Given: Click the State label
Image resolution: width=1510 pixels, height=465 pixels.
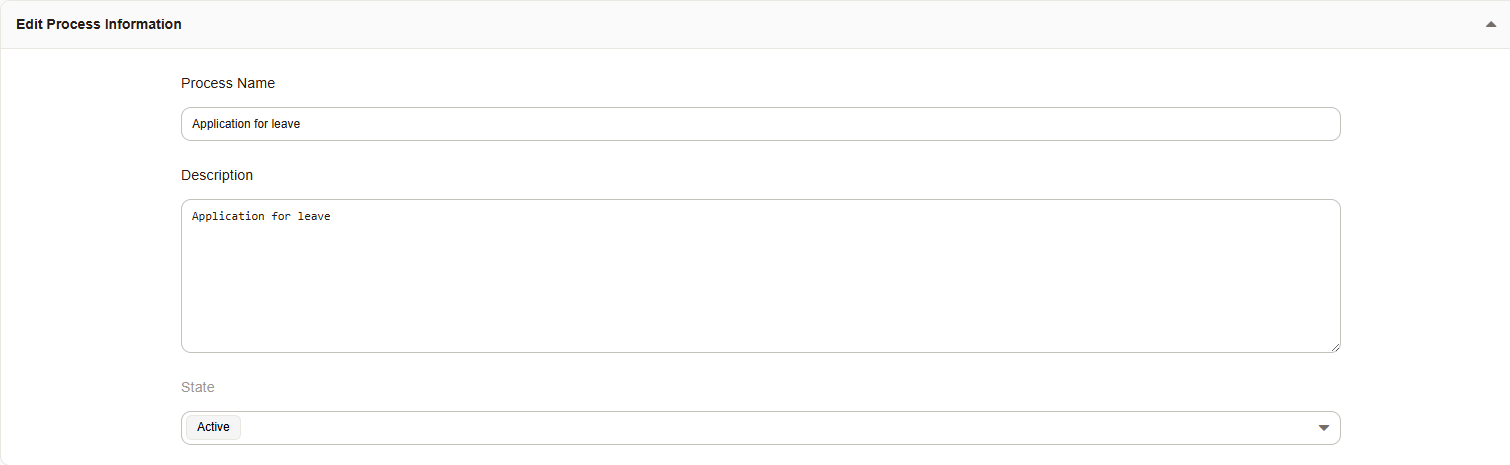Looking at the screenshot, I should coord(198,387).
